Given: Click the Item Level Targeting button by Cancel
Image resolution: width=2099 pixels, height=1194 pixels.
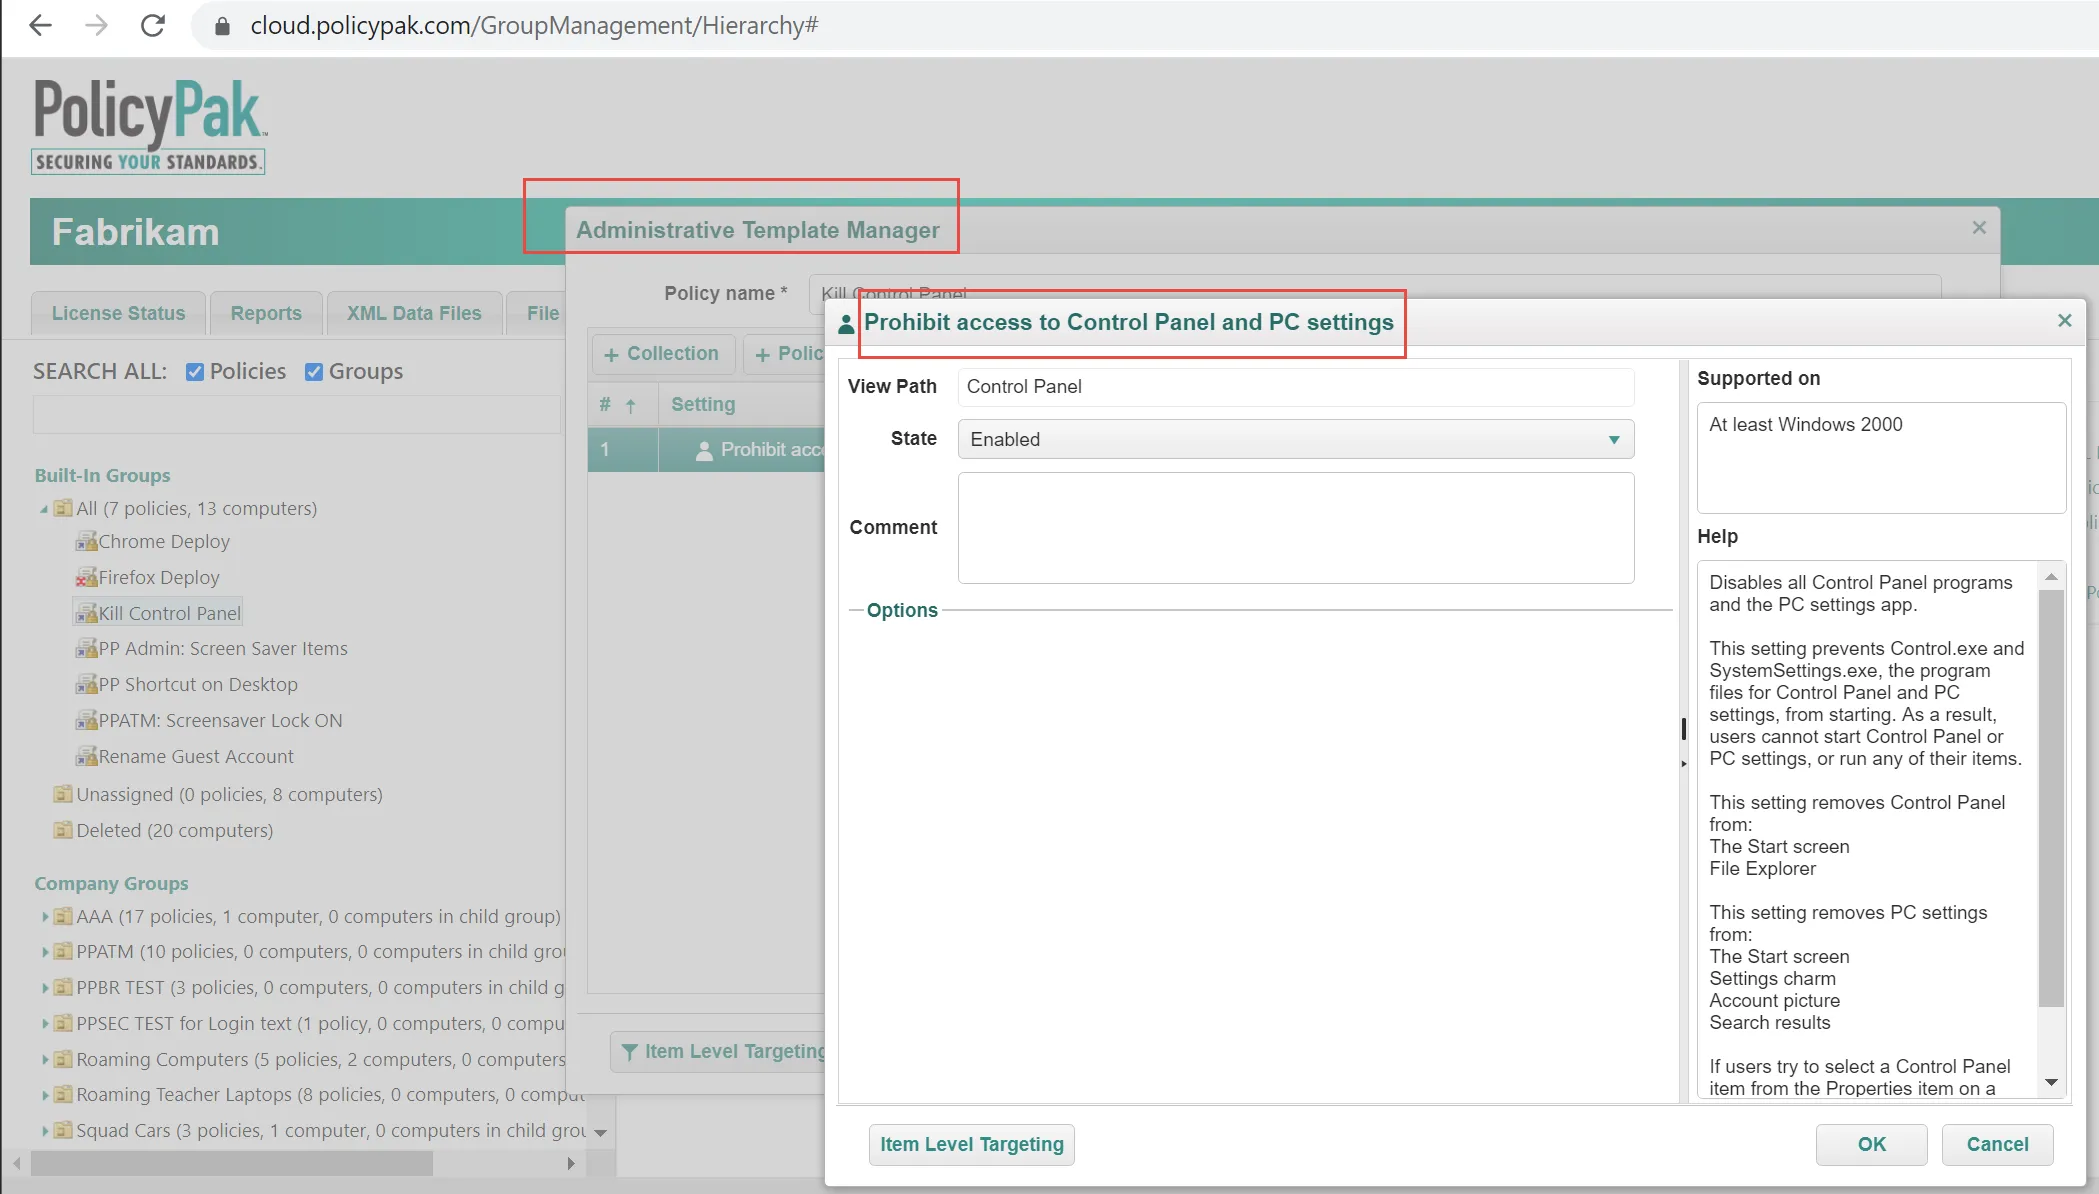Looking at the screenshot, I should click(971, 1145).
